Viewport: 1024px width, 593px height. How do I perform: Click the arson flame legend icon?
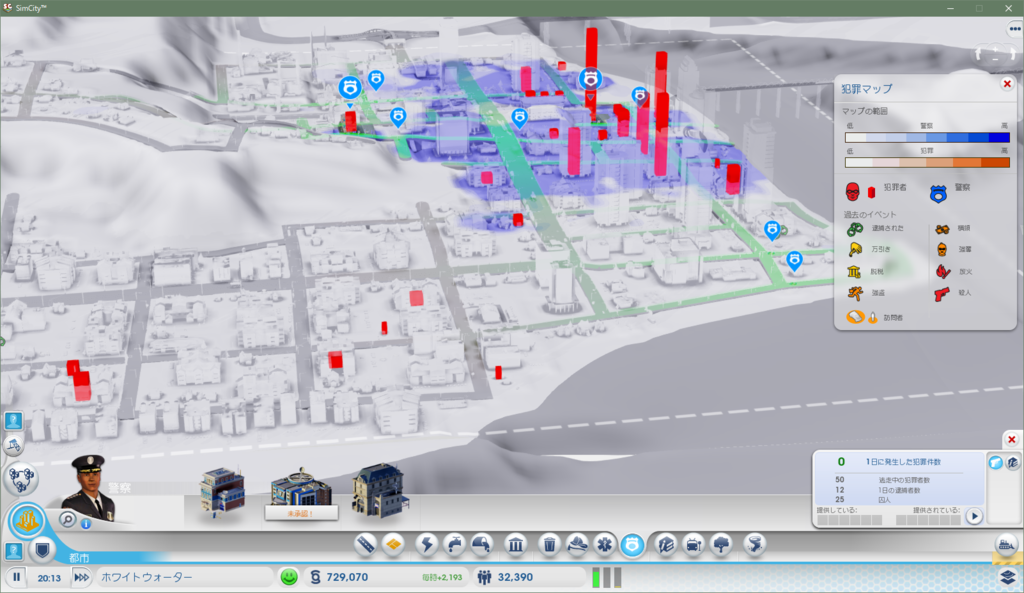pyautogui.click(x=942, y=271)
